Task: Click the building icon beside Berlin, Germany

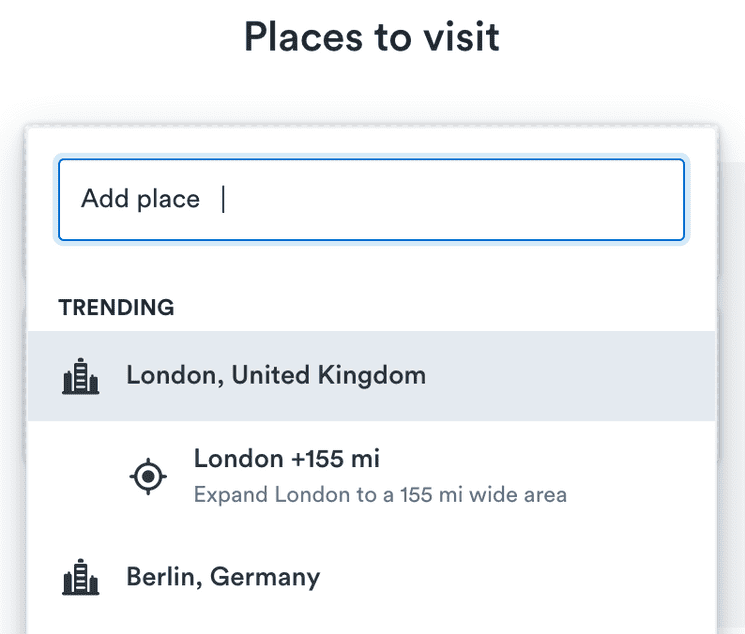Action: point(81,578)
